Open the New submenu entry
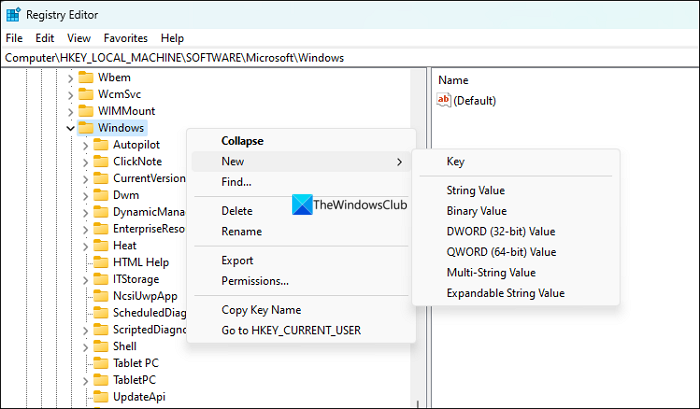 pyautogui.click(x=301, y=162)
